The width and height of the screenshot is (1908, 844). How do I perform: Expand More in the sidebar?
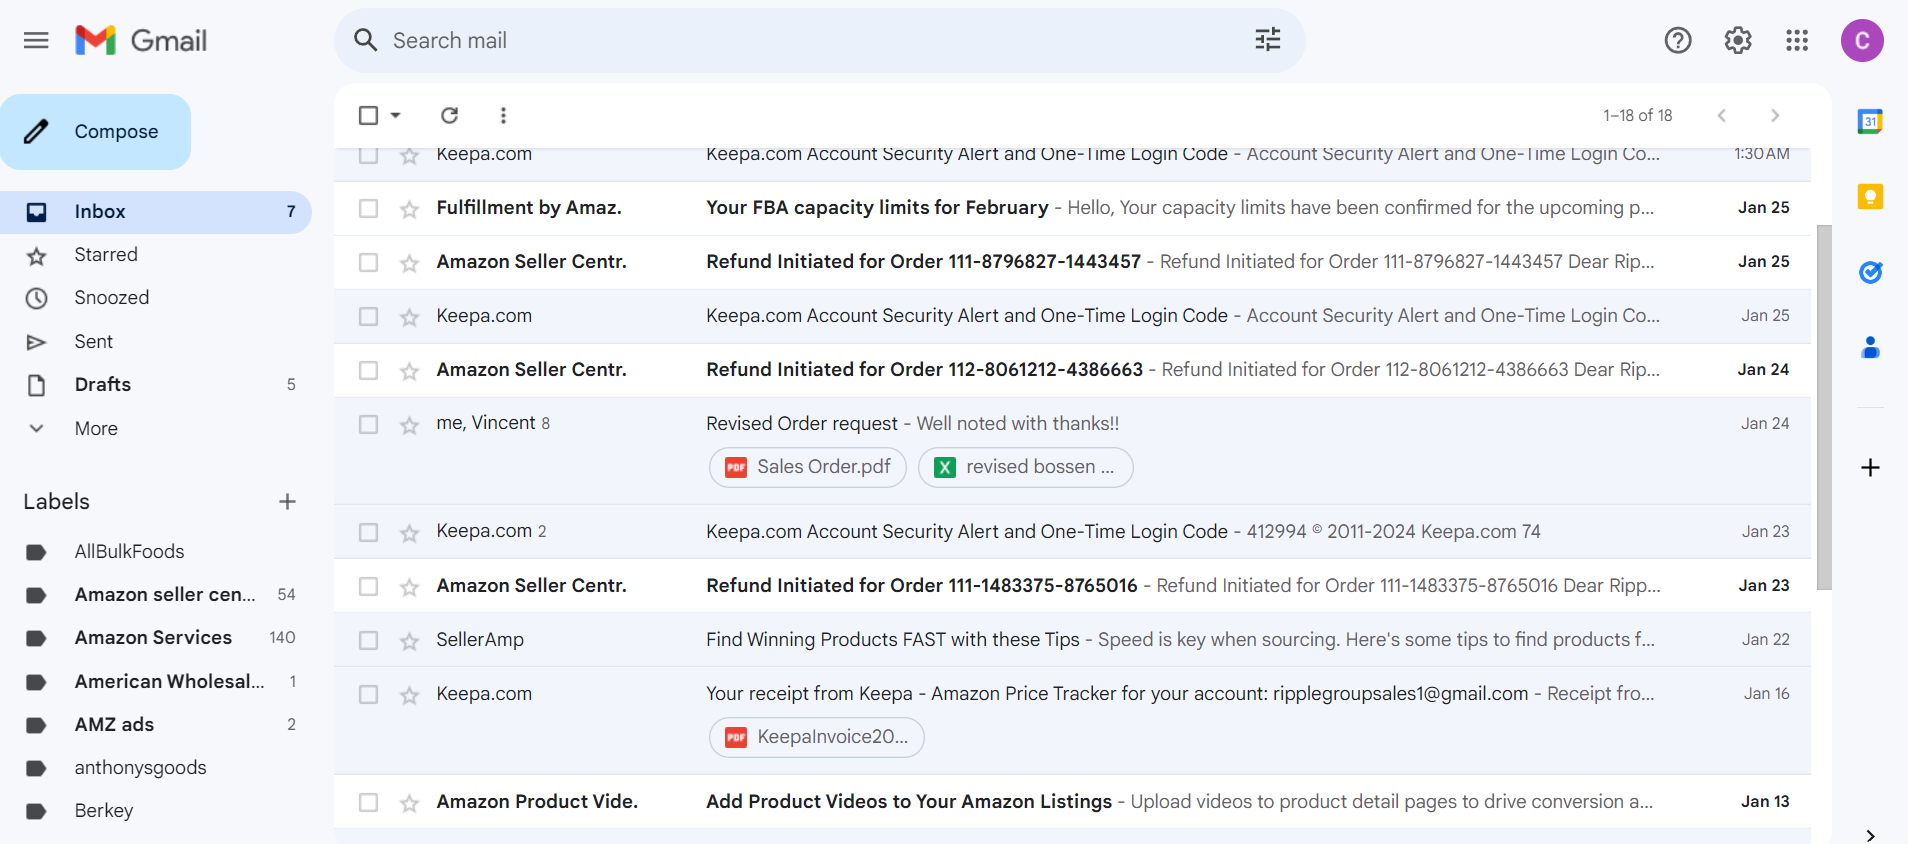pyautogui.click(x=95, y=428)
